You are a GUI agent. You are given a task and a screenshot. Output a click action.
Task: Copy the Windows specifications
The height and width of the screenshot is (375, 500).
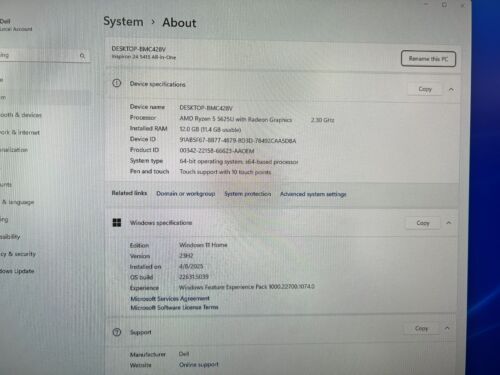point(423,223)
